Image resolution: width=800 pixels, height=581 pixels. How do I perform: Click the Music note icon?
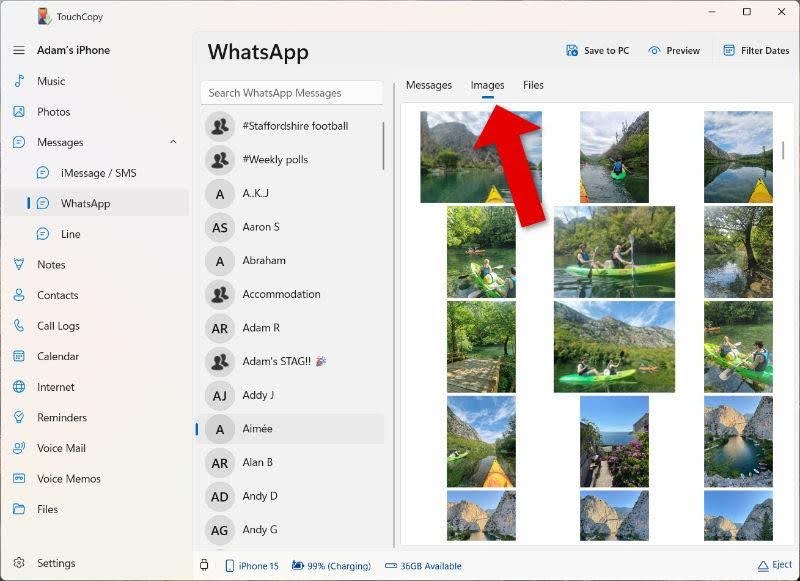tap(19, 81)
